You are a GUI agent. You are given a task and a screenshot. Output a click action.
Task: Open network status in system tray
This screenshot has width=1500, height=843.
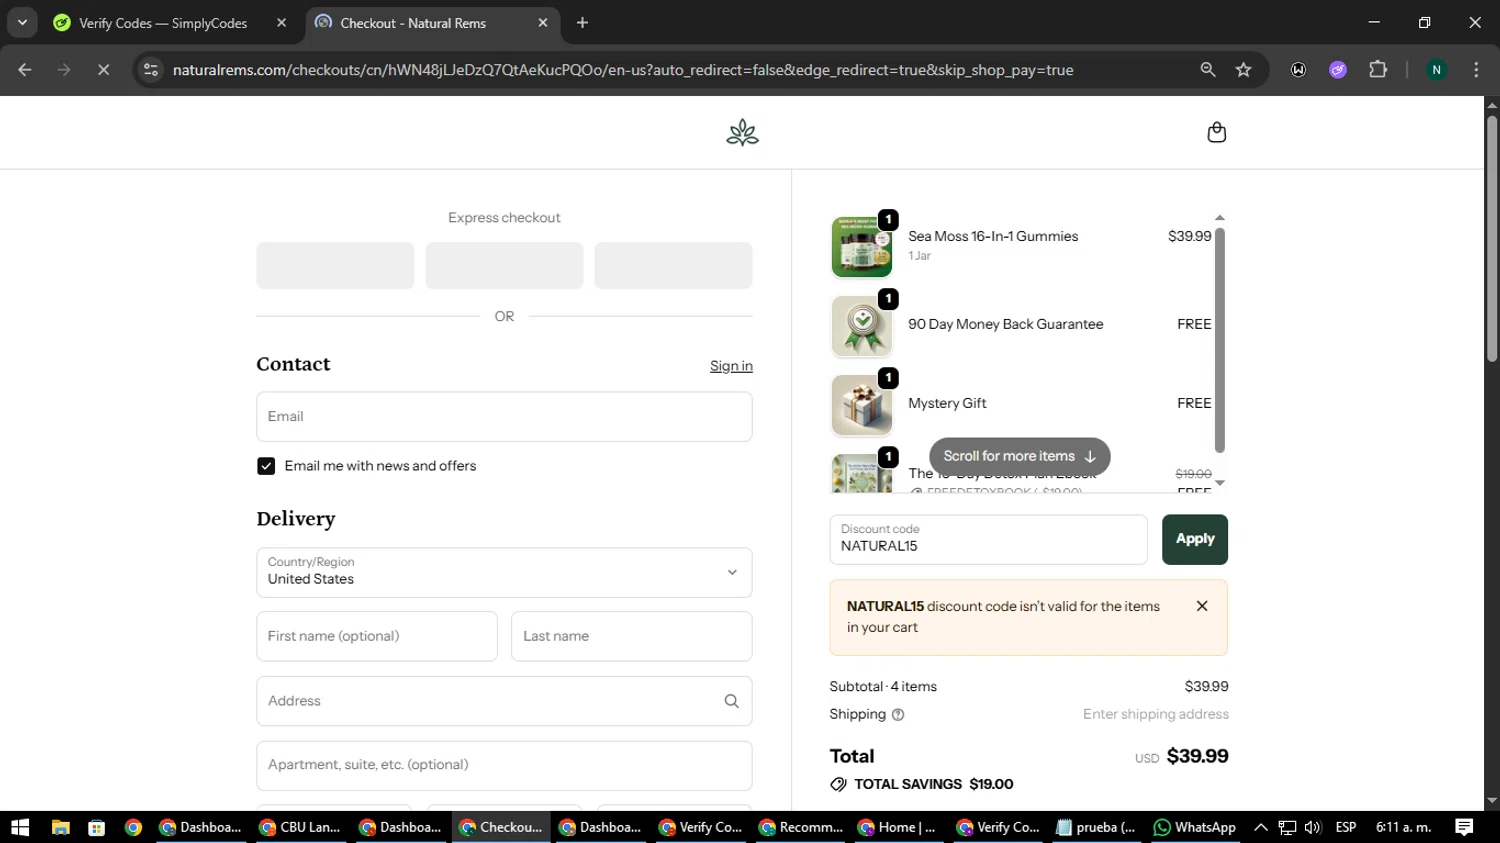[1287, 827]
